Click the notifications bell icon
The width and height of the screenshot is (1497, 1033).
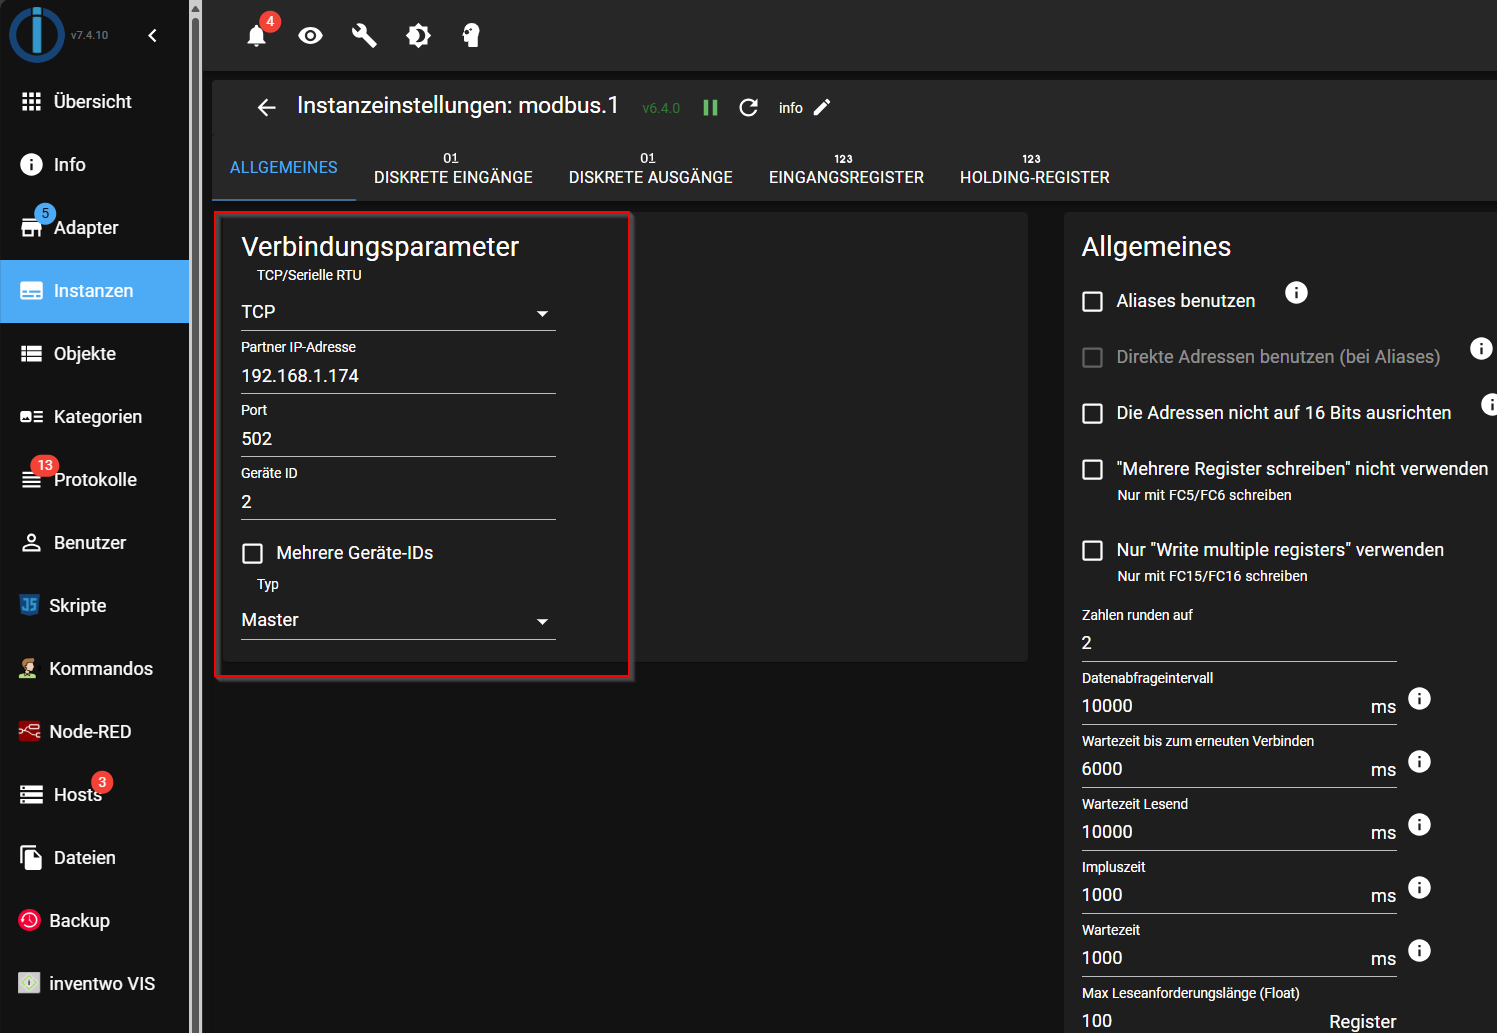pos(257,36)
